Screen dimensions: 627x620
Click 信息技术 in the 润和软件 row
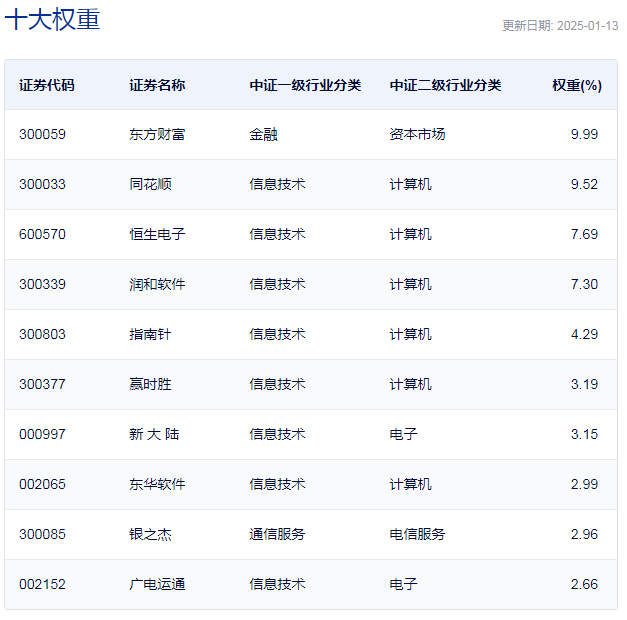[277, 284]
